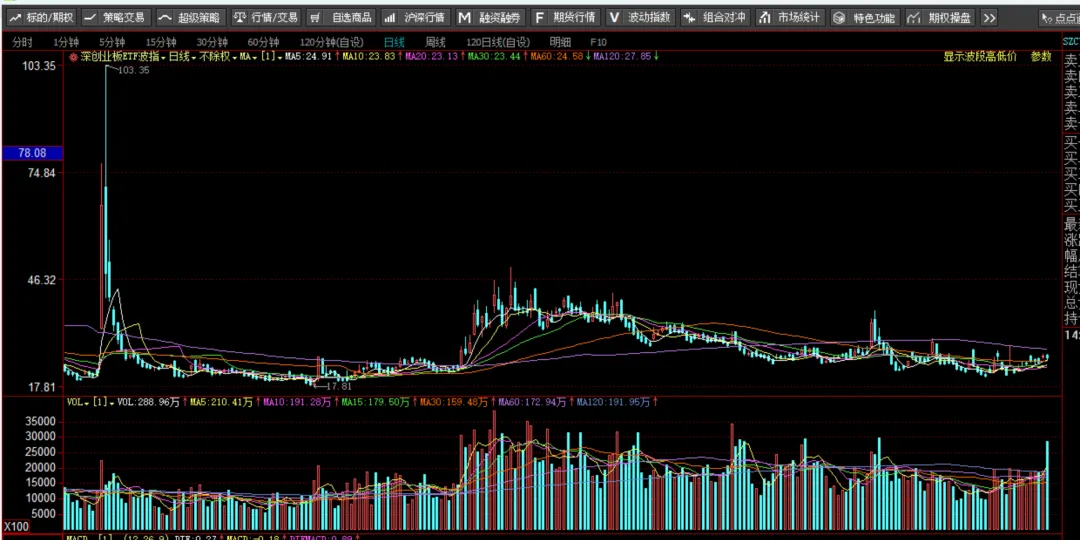Open the 期货行情 toolbar label
This screenshot has height=540, width=1080.
tap(574, 18)
